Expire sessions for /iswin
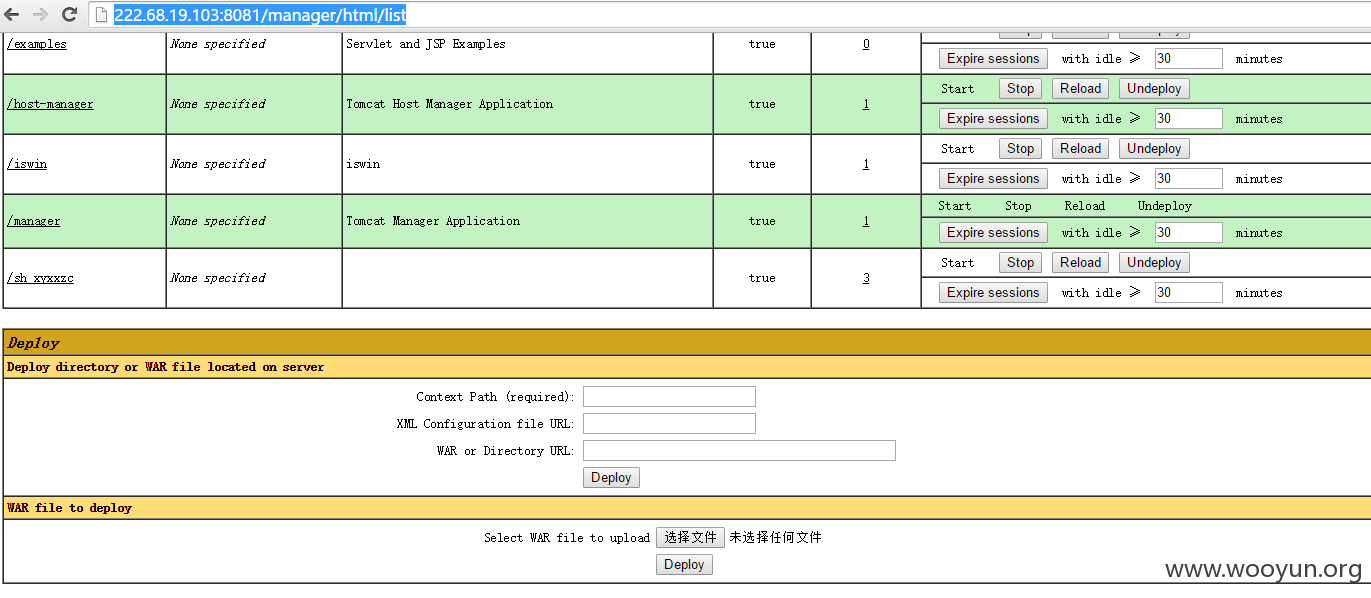 (x=993, y=179)
